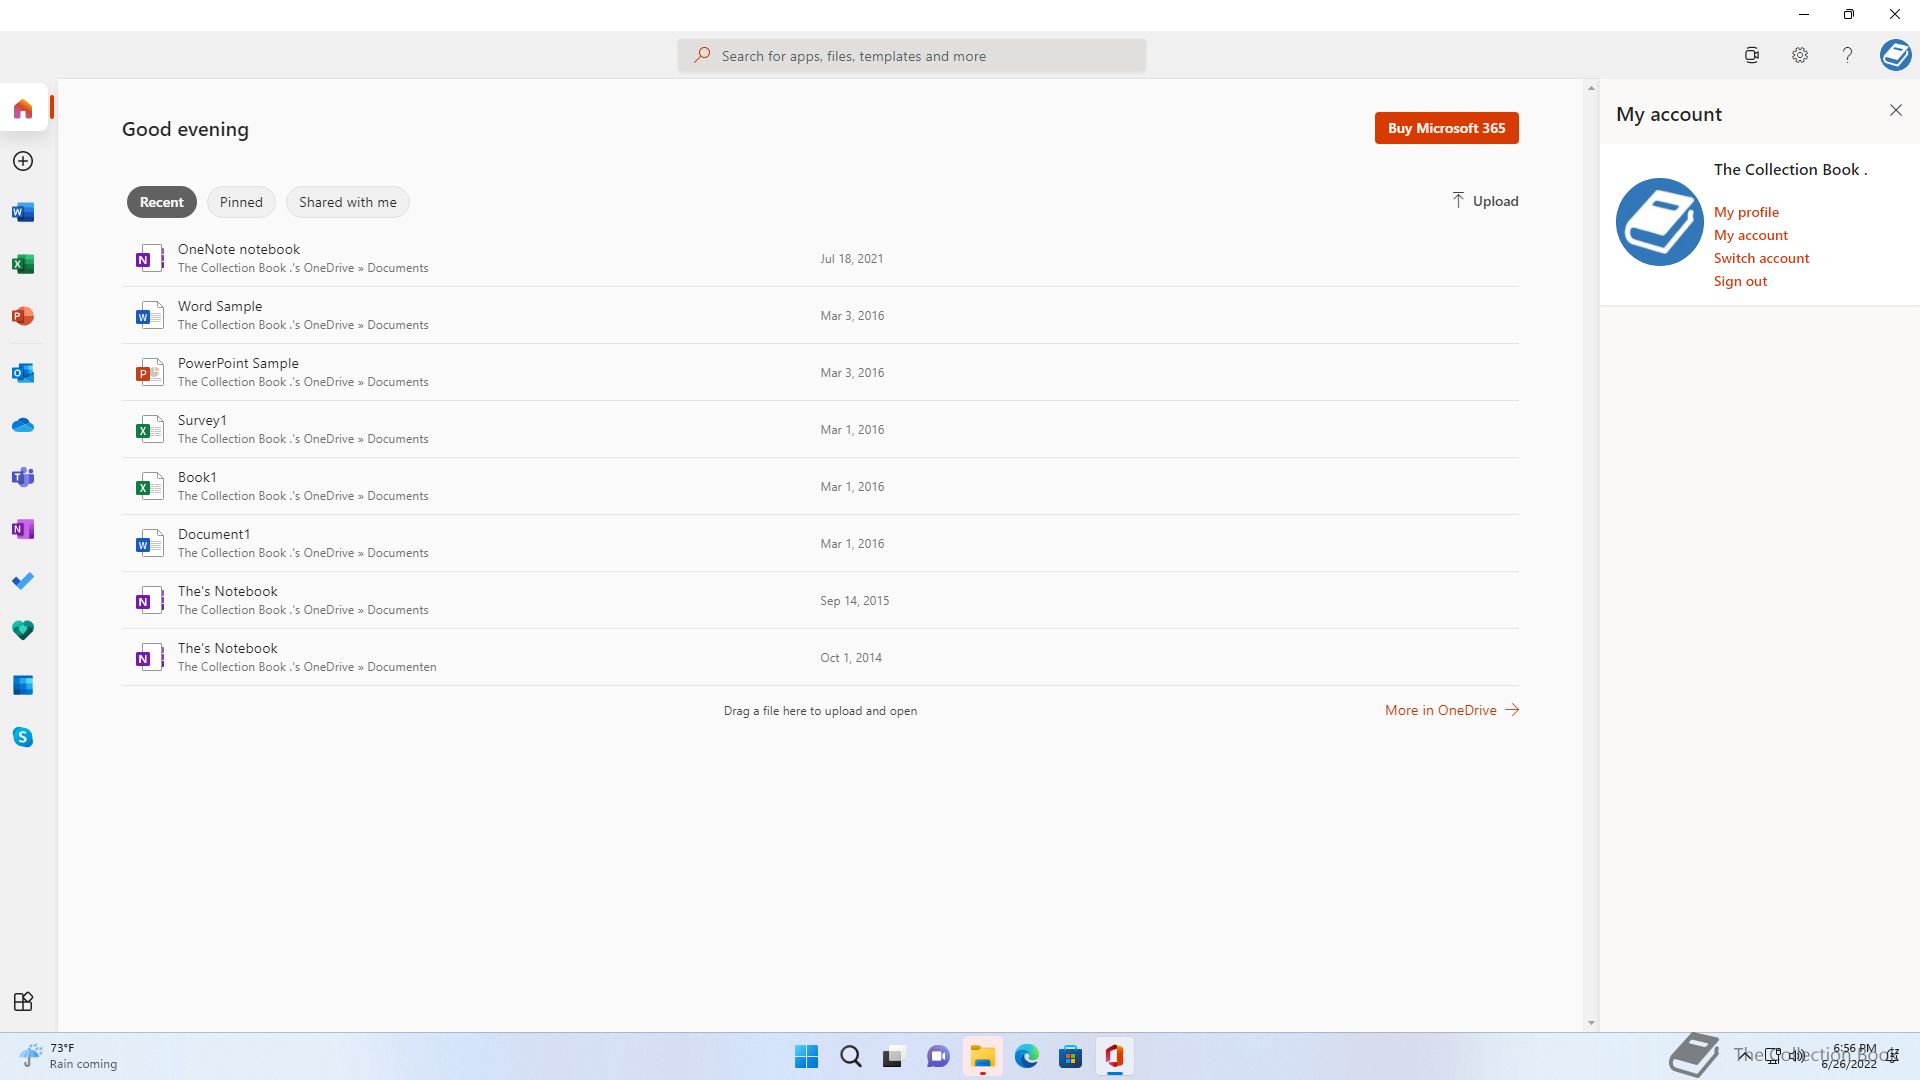Open Outlook in the sidebar
This screenshot has width=1920, height=1080.
click(23, 374)
